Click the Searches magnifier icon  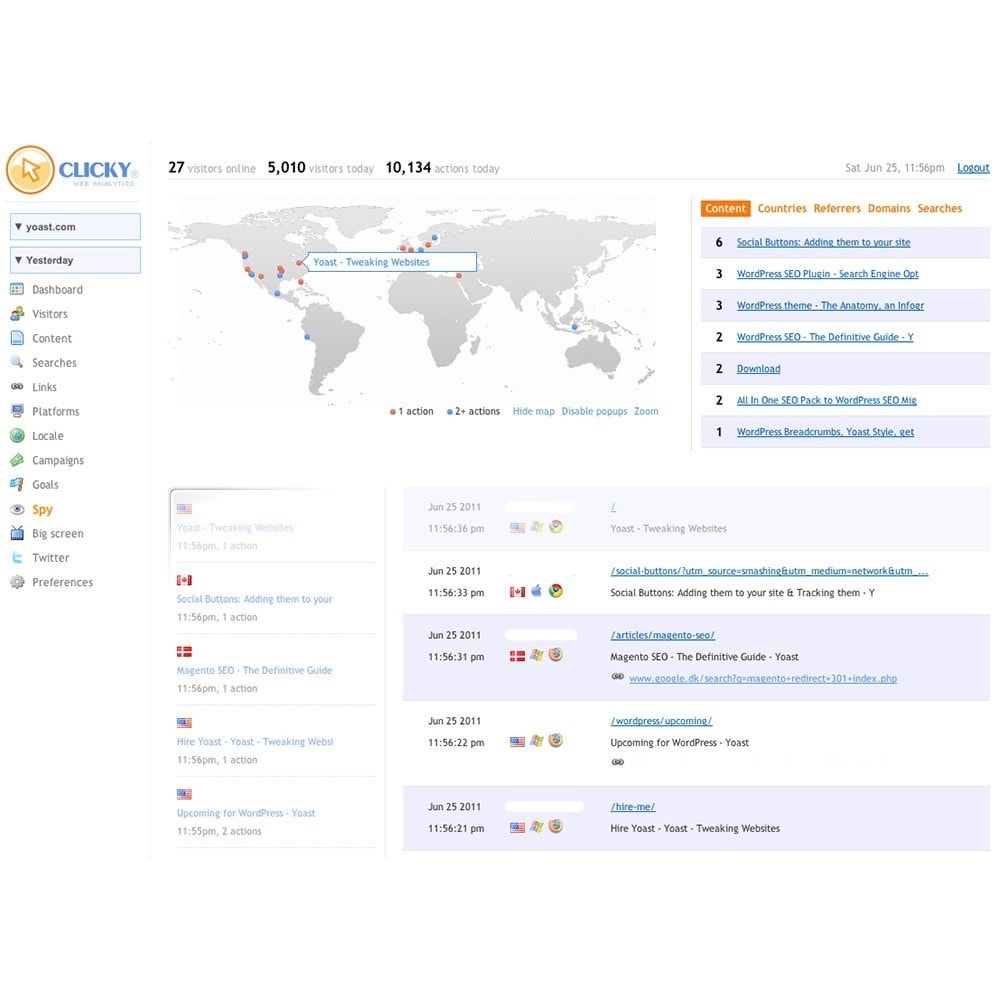point(17,362)
